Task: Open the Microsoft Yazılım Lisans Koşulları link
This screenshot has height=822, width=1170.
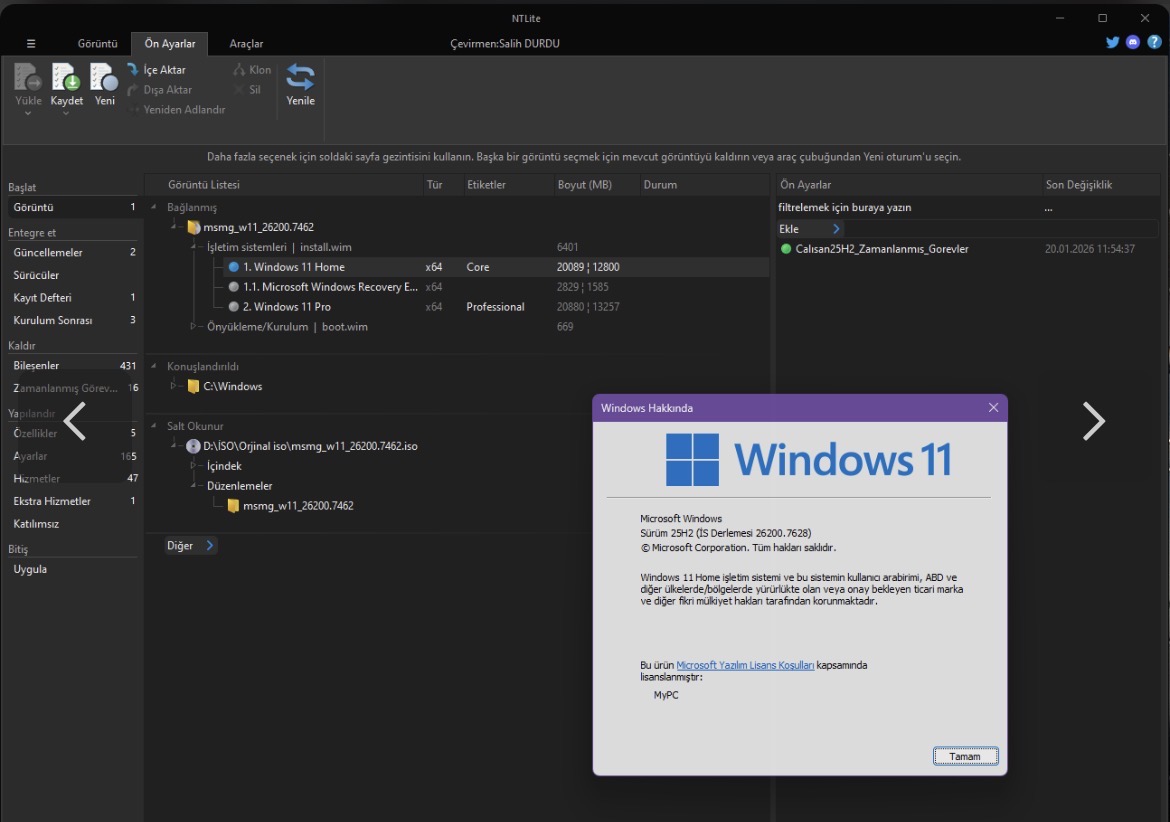Action: coord(745,665)
